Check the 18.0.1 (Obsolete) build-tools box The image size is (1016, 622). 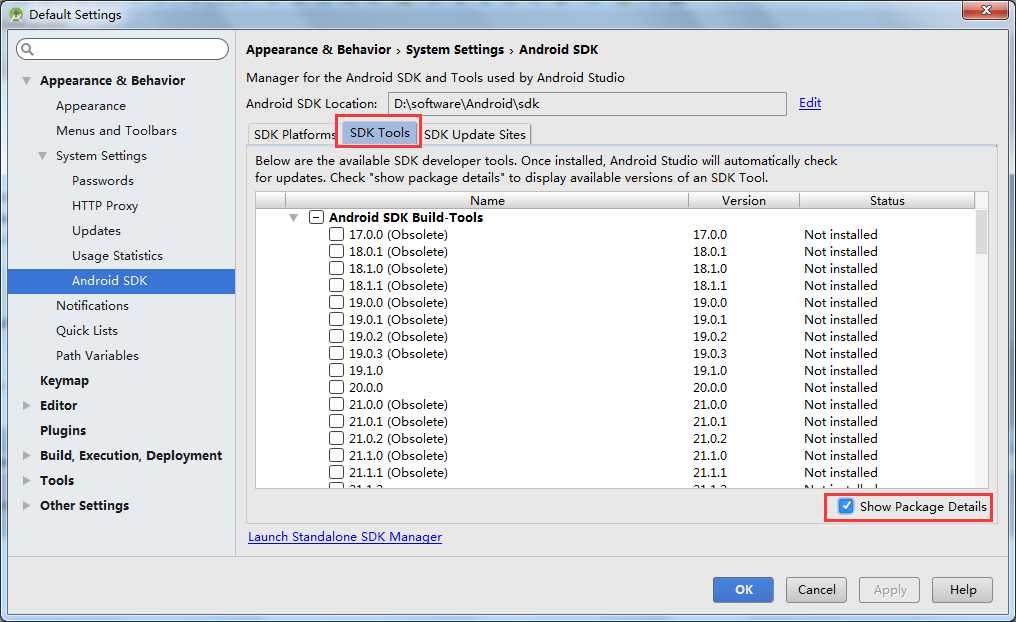(x=336, y=251)
